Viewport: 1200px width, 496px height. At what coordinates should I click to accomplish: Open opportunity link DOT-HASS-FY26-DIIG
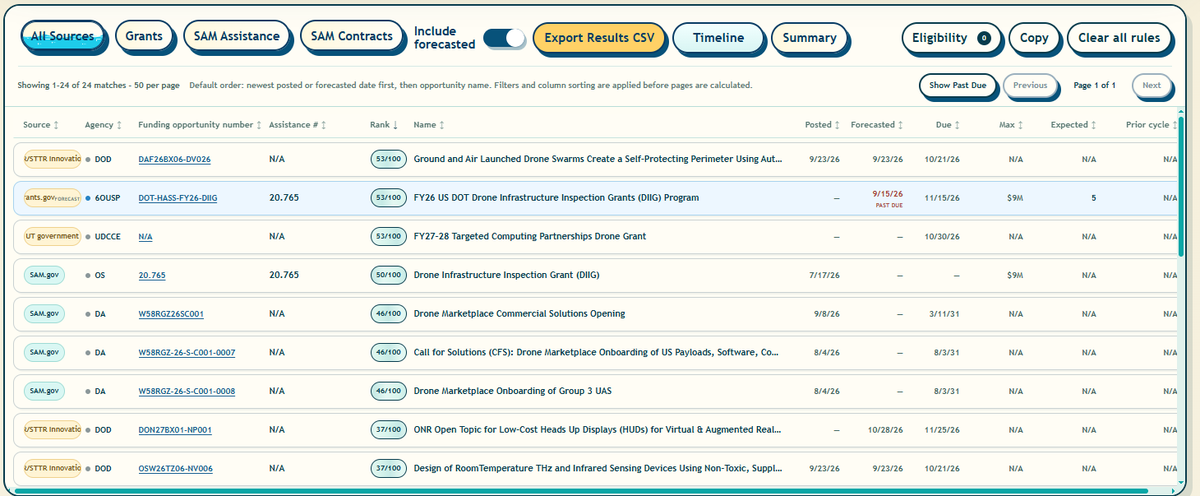(177, 198)
